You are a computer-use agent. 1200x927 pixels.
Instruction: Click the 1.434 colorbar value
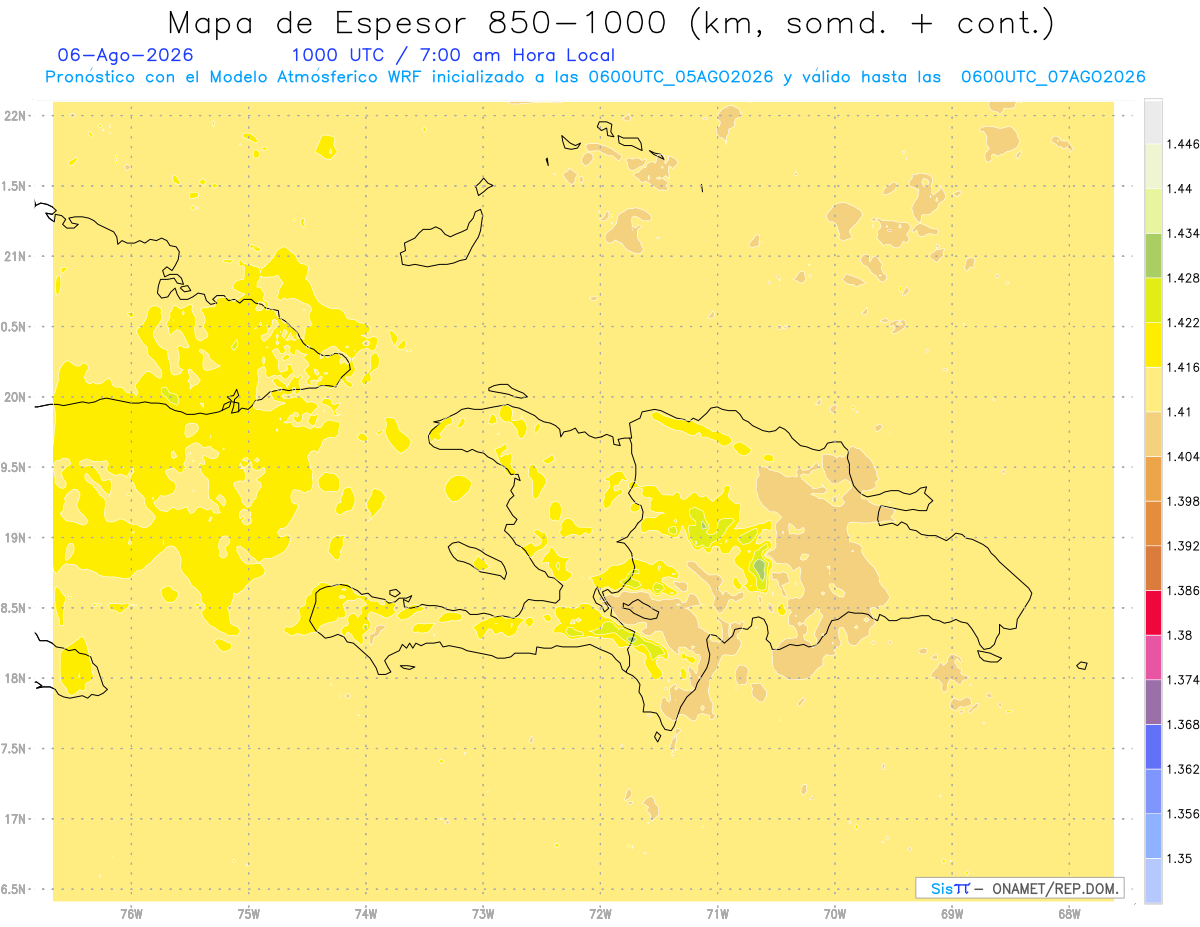pyautogui.click(x=1184, y=233)
